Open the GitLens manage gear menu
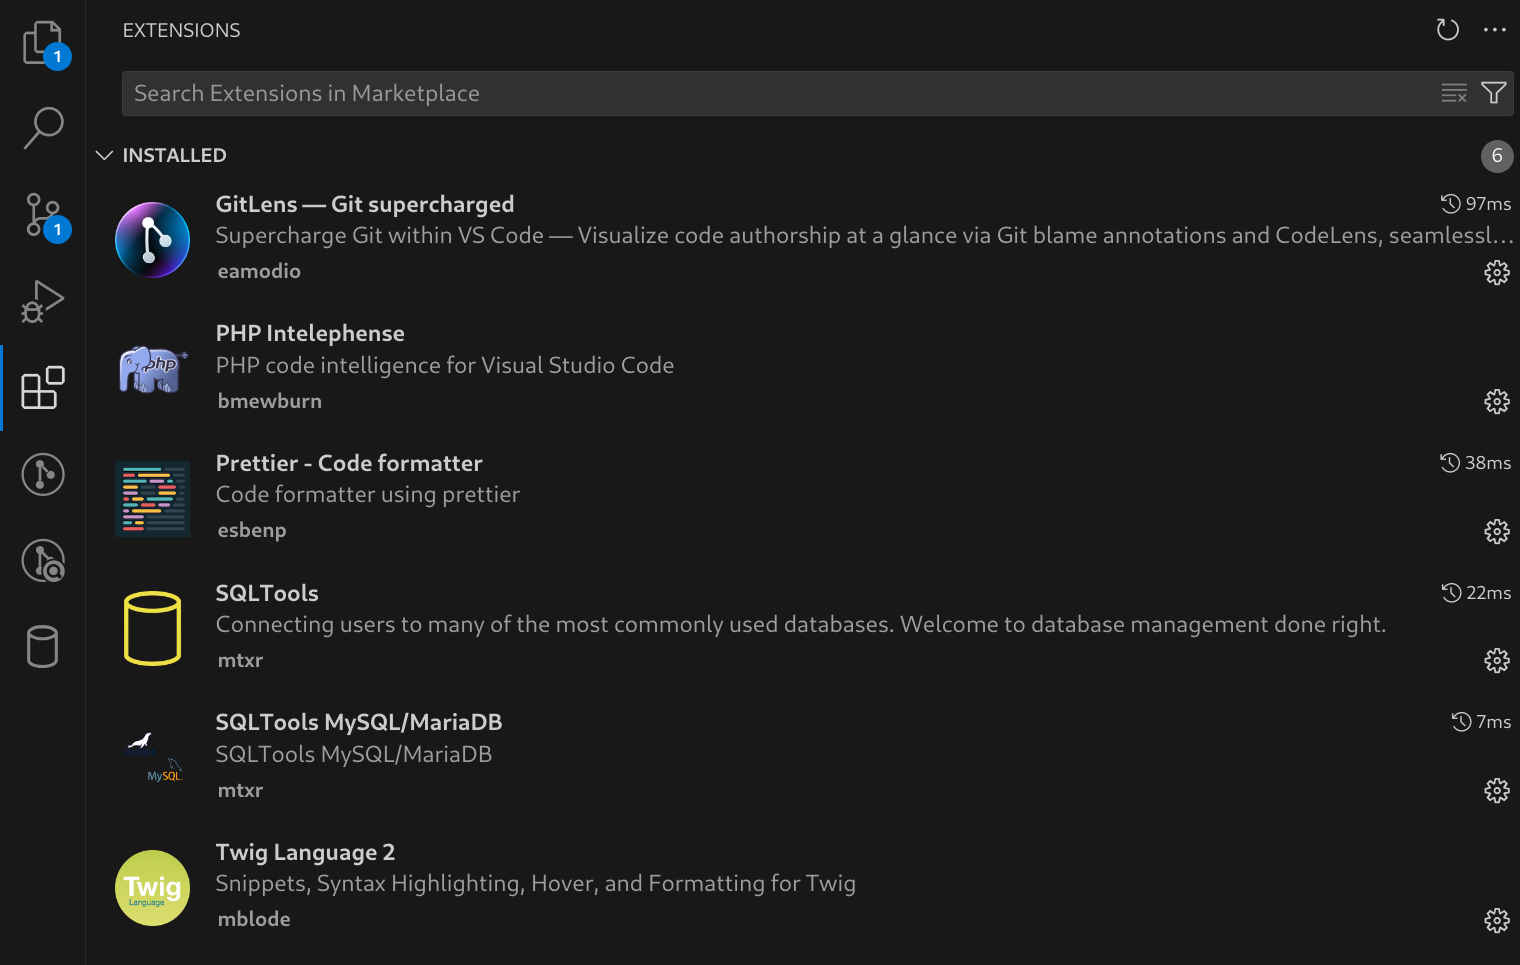Screen dimensions: 1520x965 (1496, 272)
